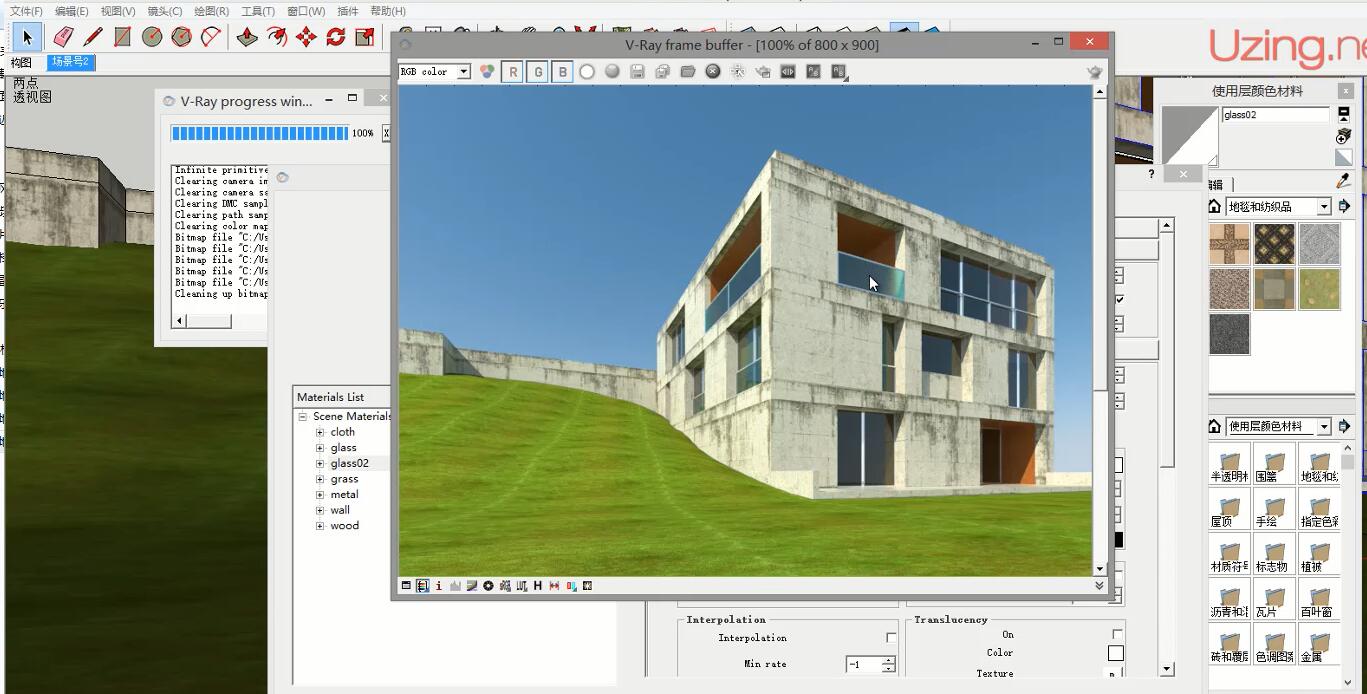The image size is (1367, 694).
Task: Click the Move tool with four red arrows
Action: (x=306, y=37)
